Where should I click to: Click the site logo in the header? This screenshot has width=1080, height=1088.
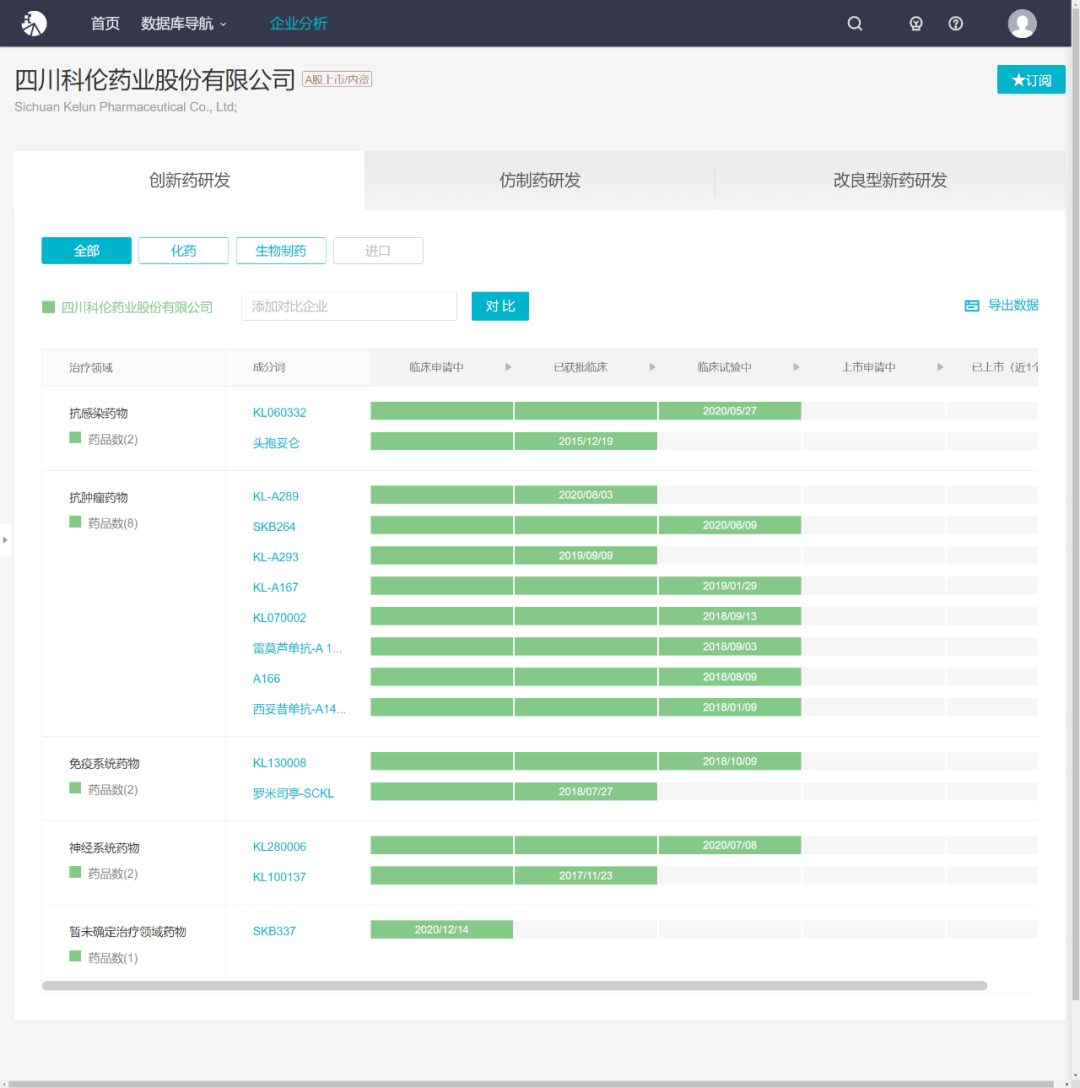[33, 24]
